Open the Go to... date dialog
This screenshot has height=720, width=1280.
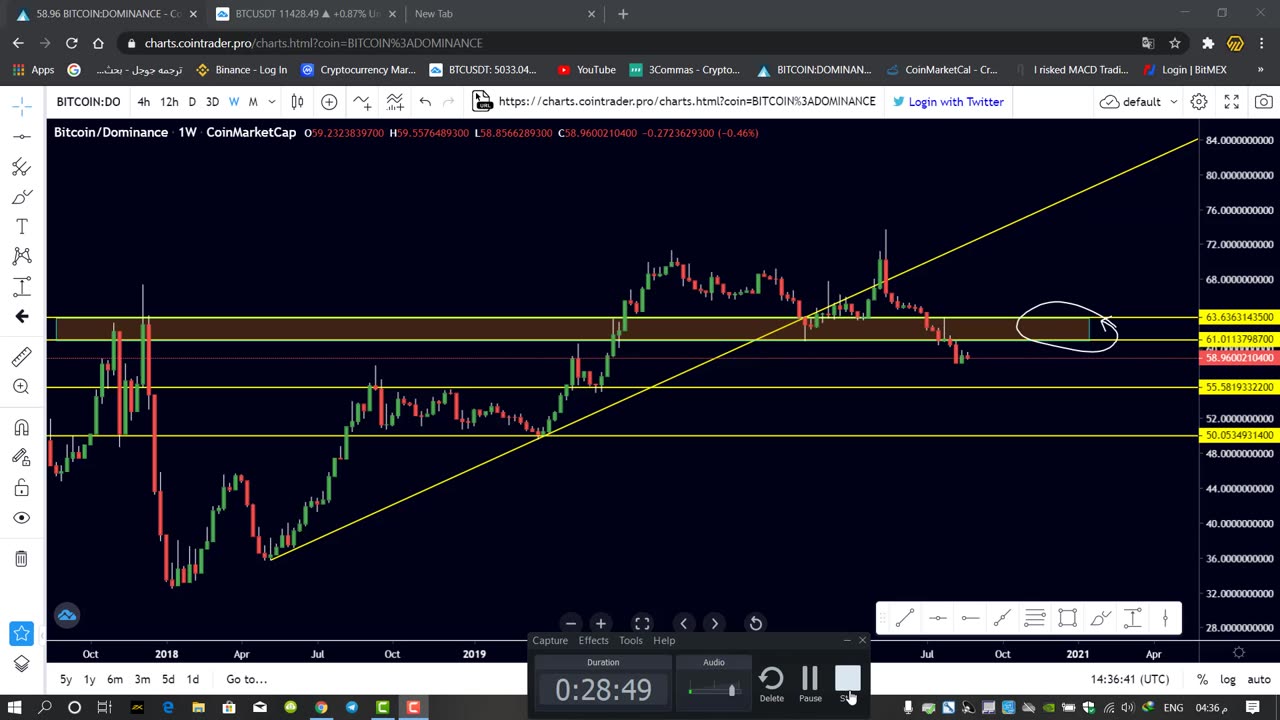246,680
